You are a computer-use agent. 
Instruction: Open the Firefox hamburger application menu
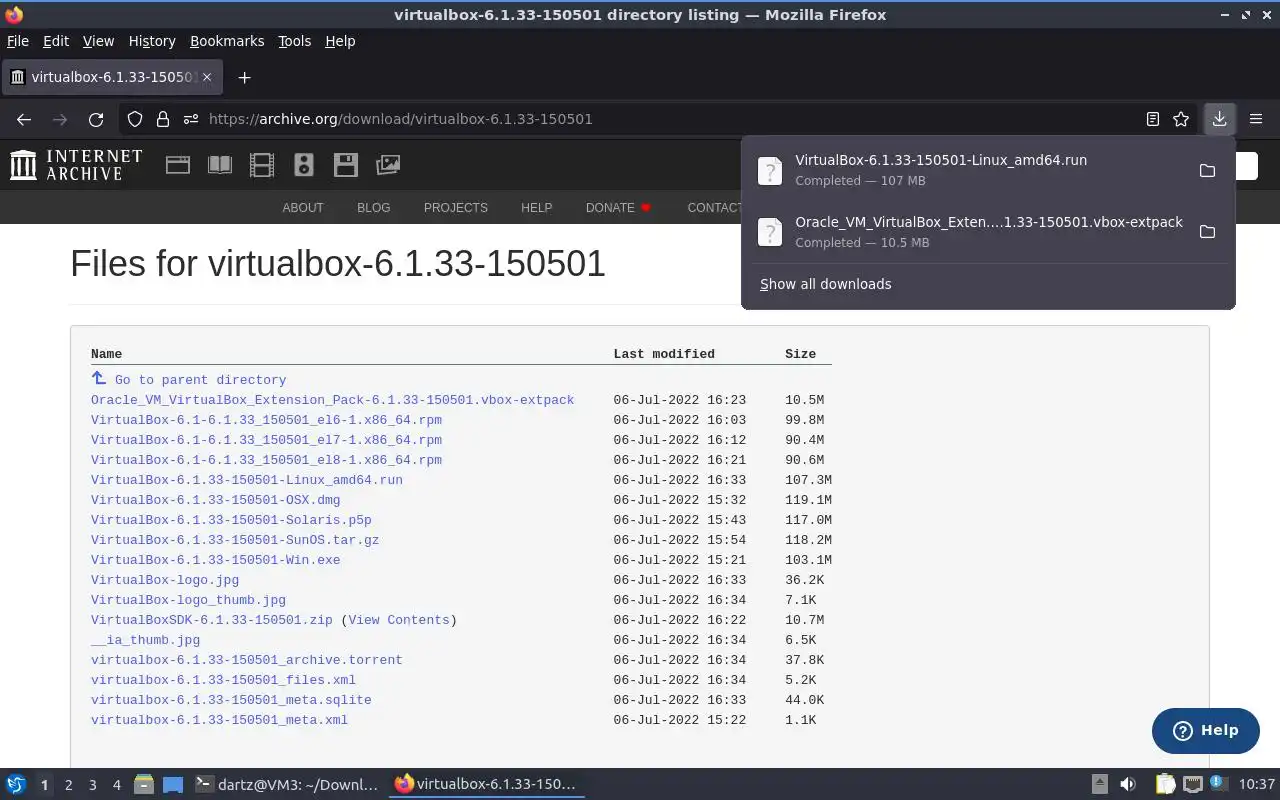coord(1256,119)
